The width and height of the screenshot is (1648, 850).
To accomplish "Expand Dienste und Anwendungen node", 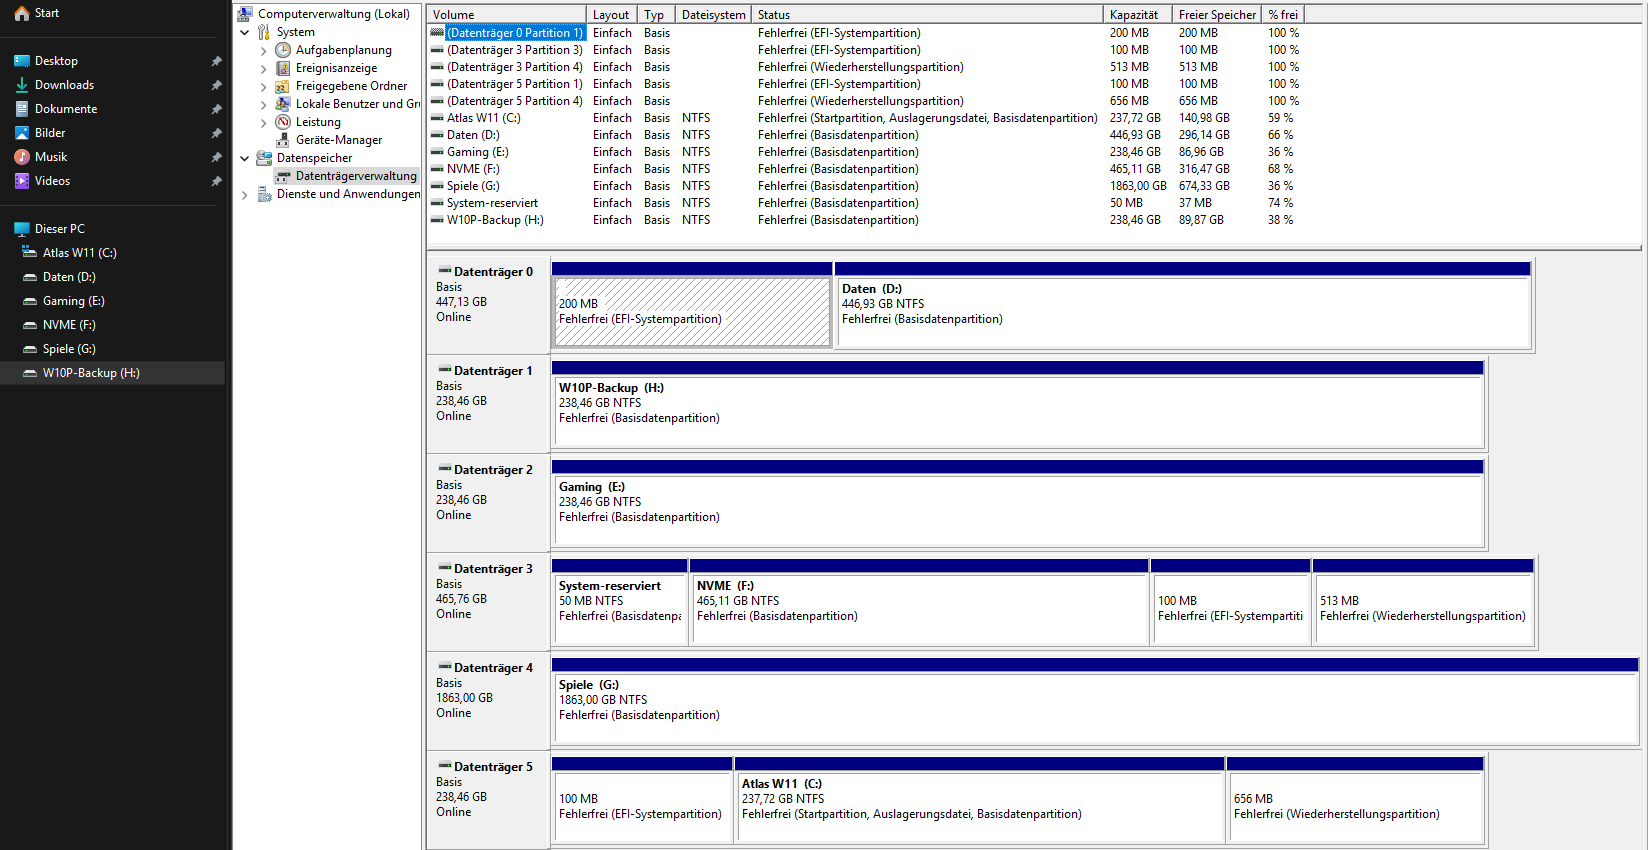I will coord(244,194).
